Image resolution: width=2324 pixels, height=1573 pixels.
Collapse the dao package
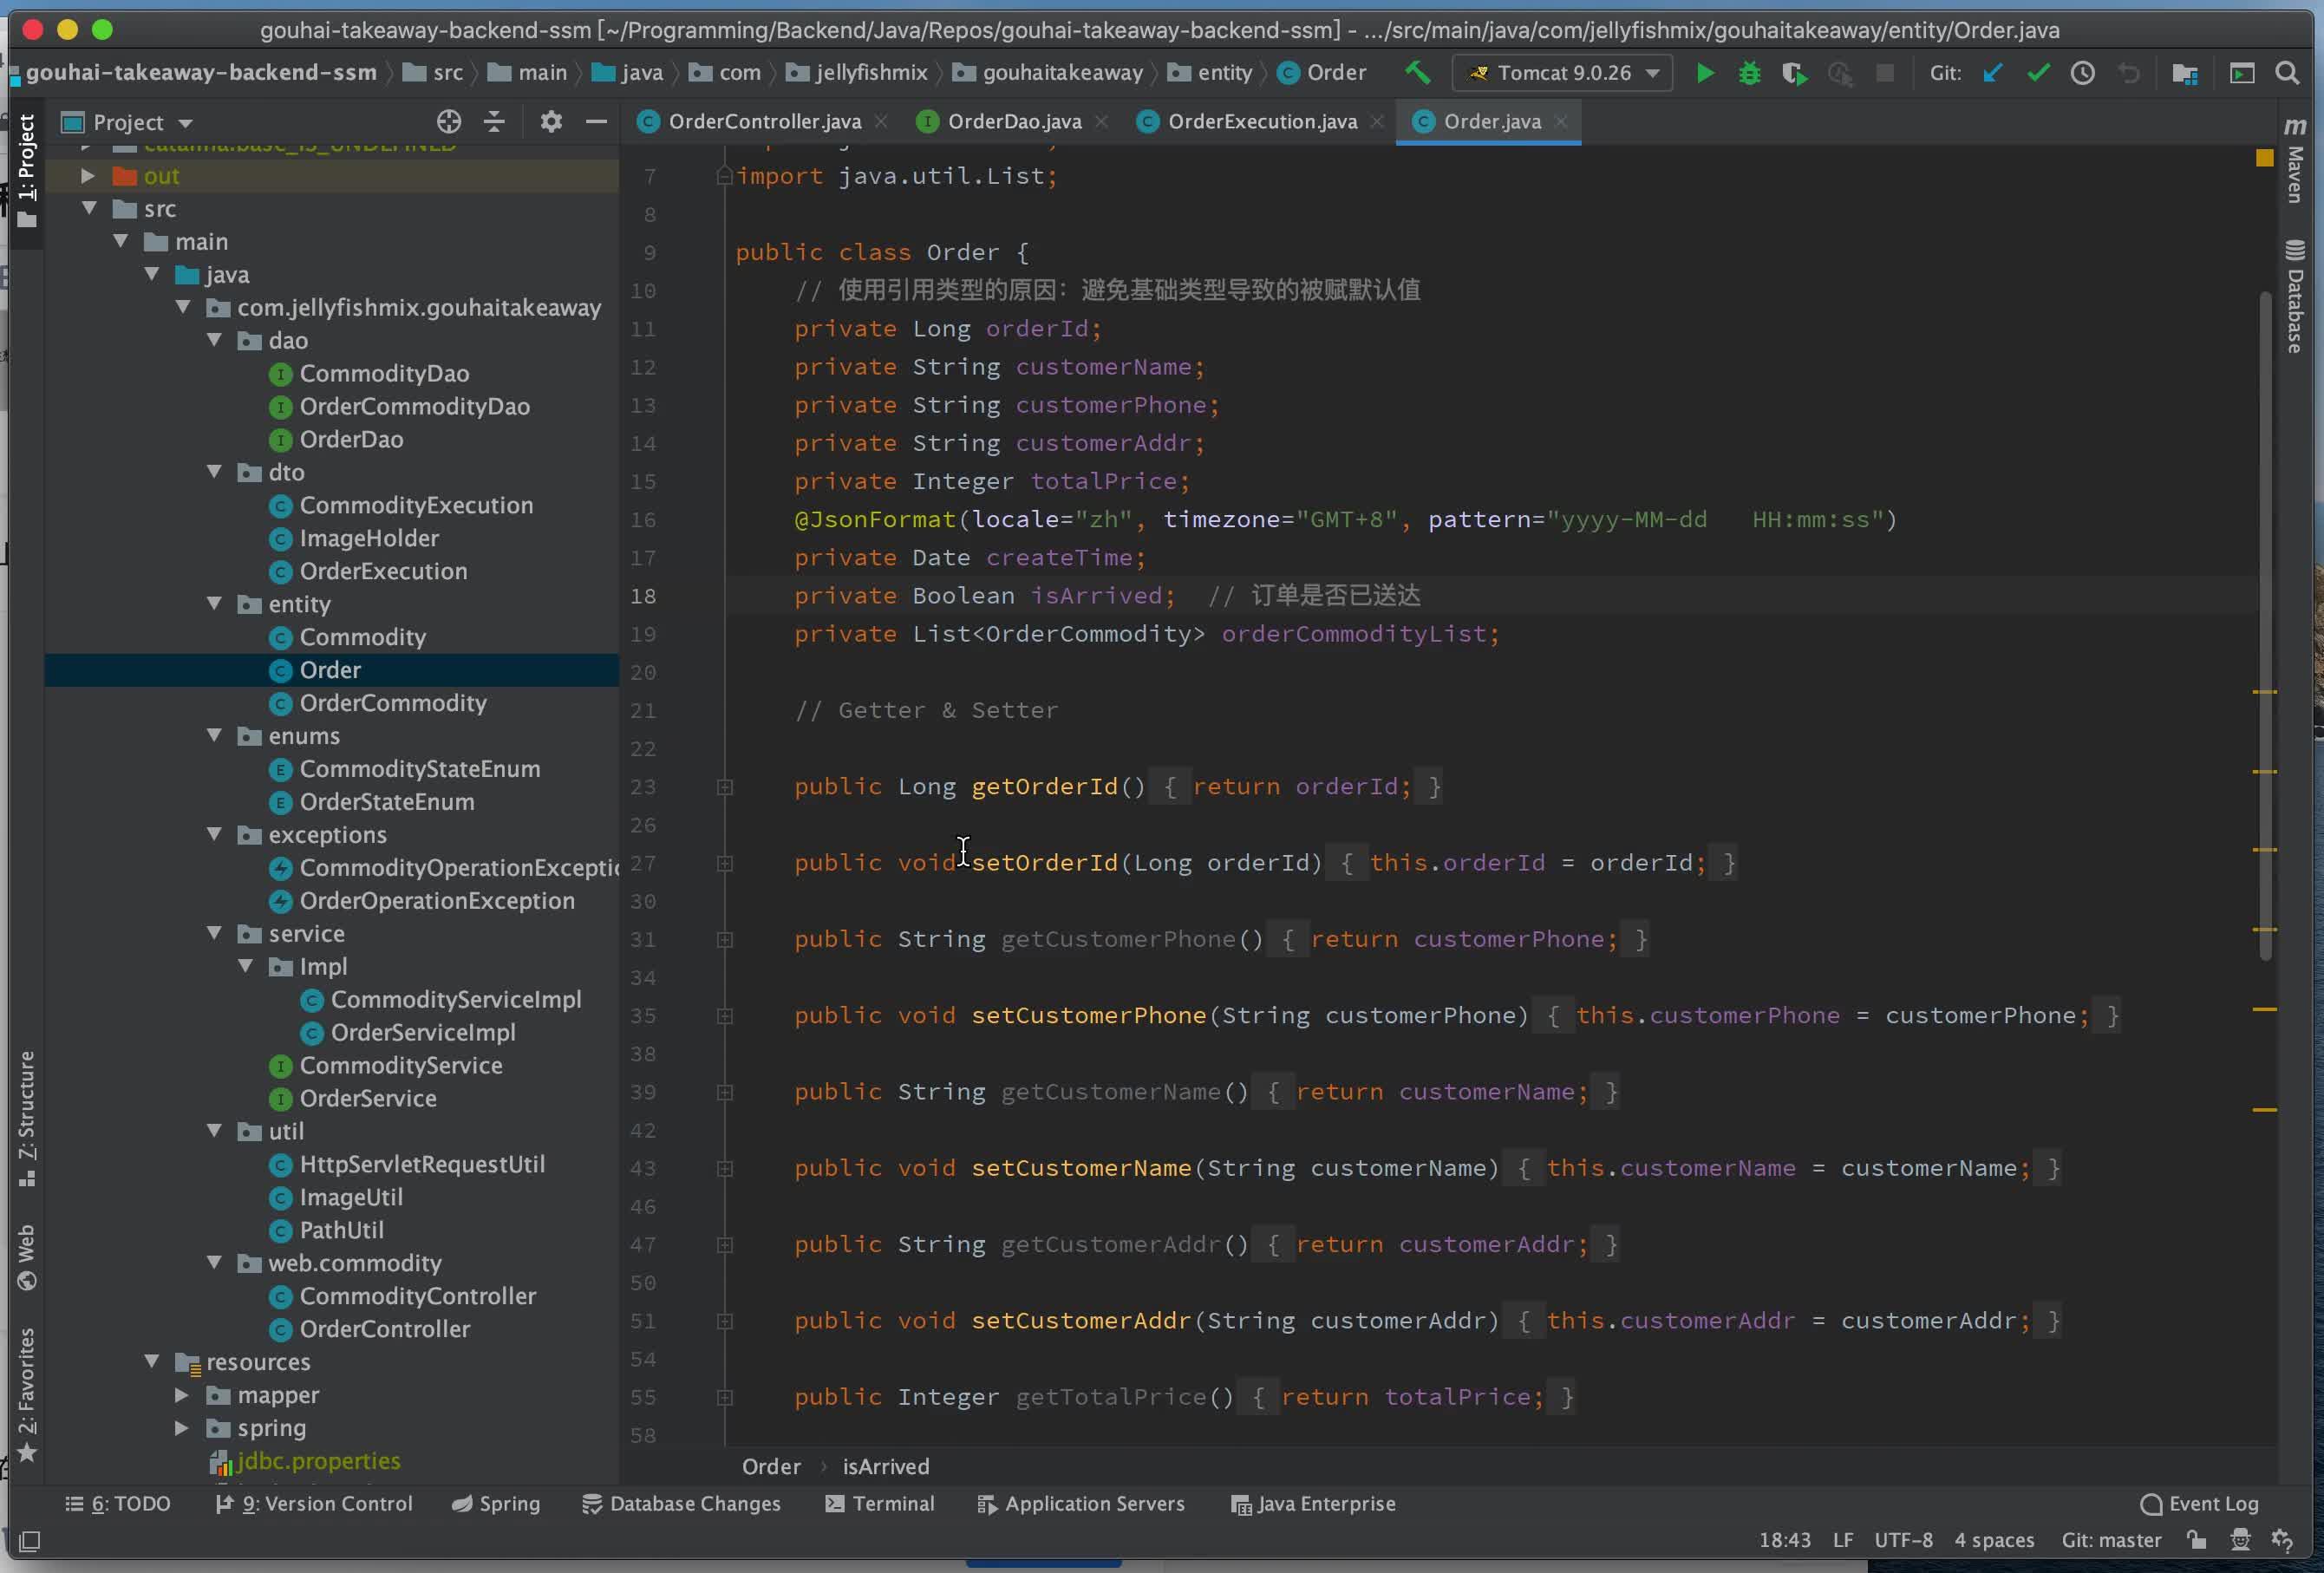click(214, 341)
